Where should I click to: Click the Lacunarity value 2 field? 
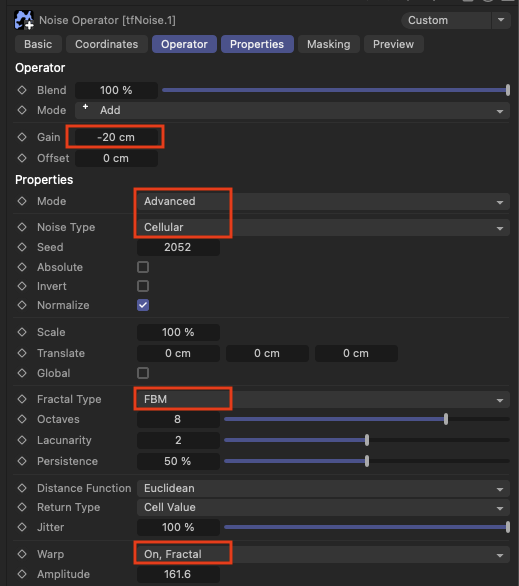coord(178,440)
